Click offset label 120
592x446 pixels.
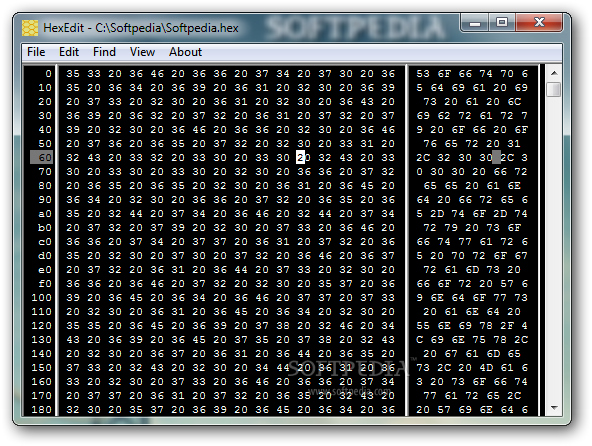click(x=42, y=326)
